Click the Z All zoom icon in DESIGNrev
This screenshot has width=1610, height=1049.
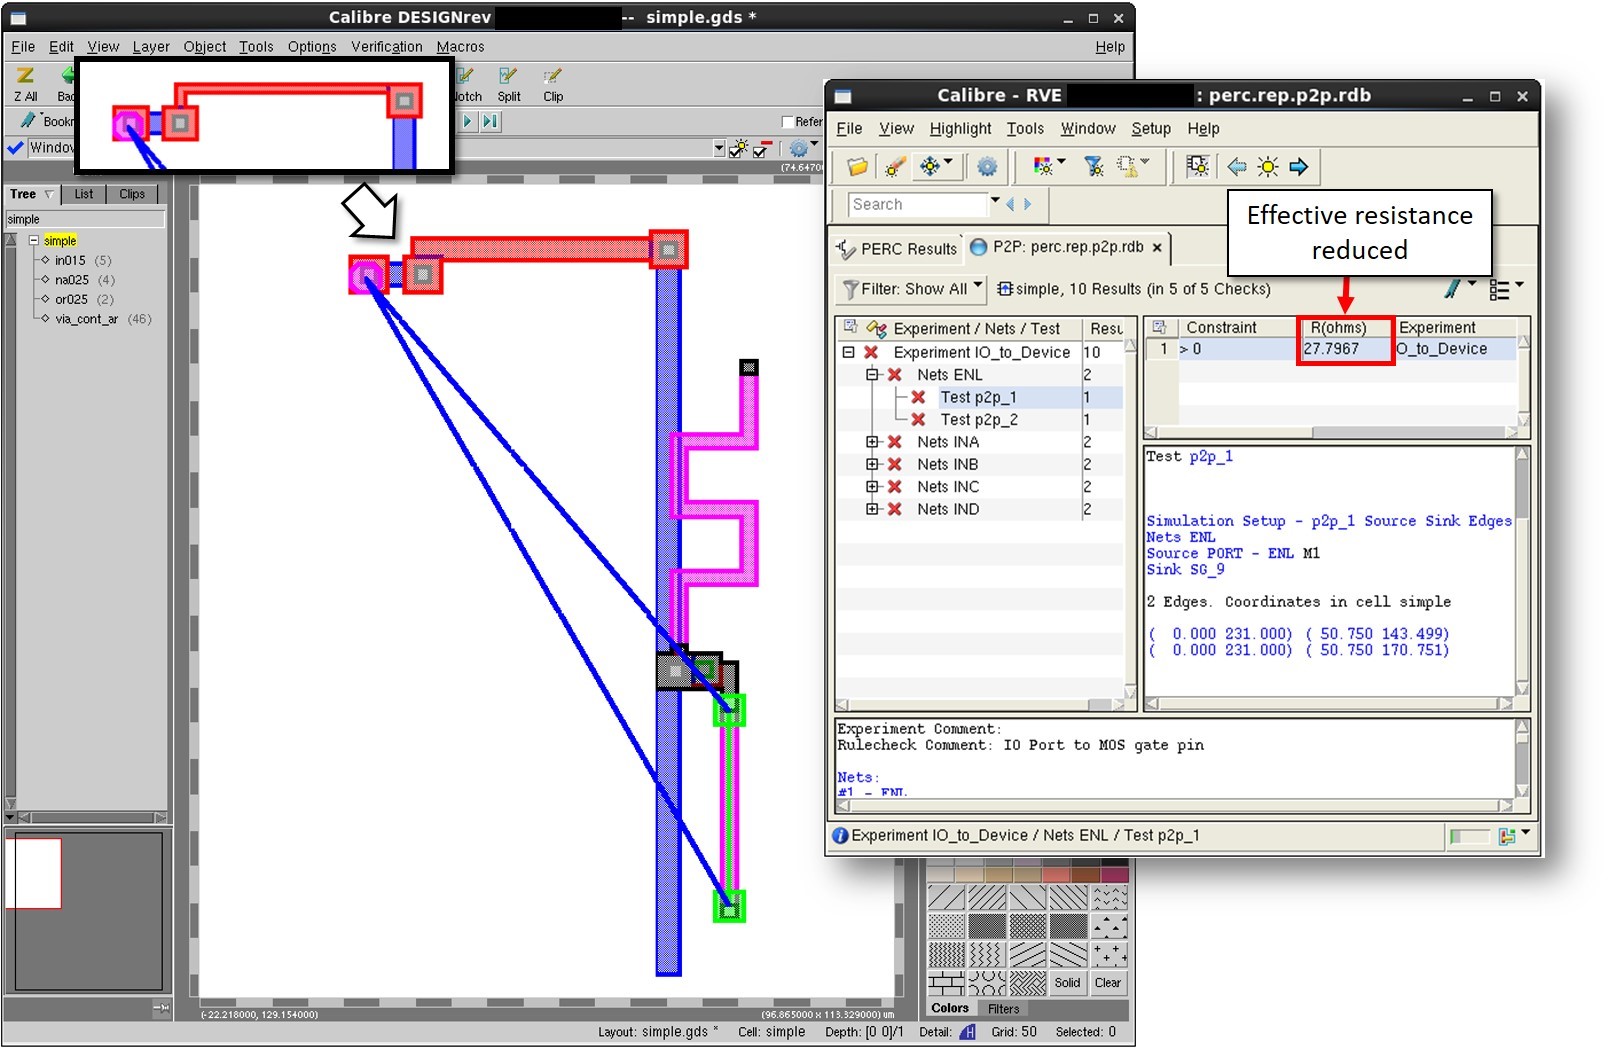tap(25, 76)
